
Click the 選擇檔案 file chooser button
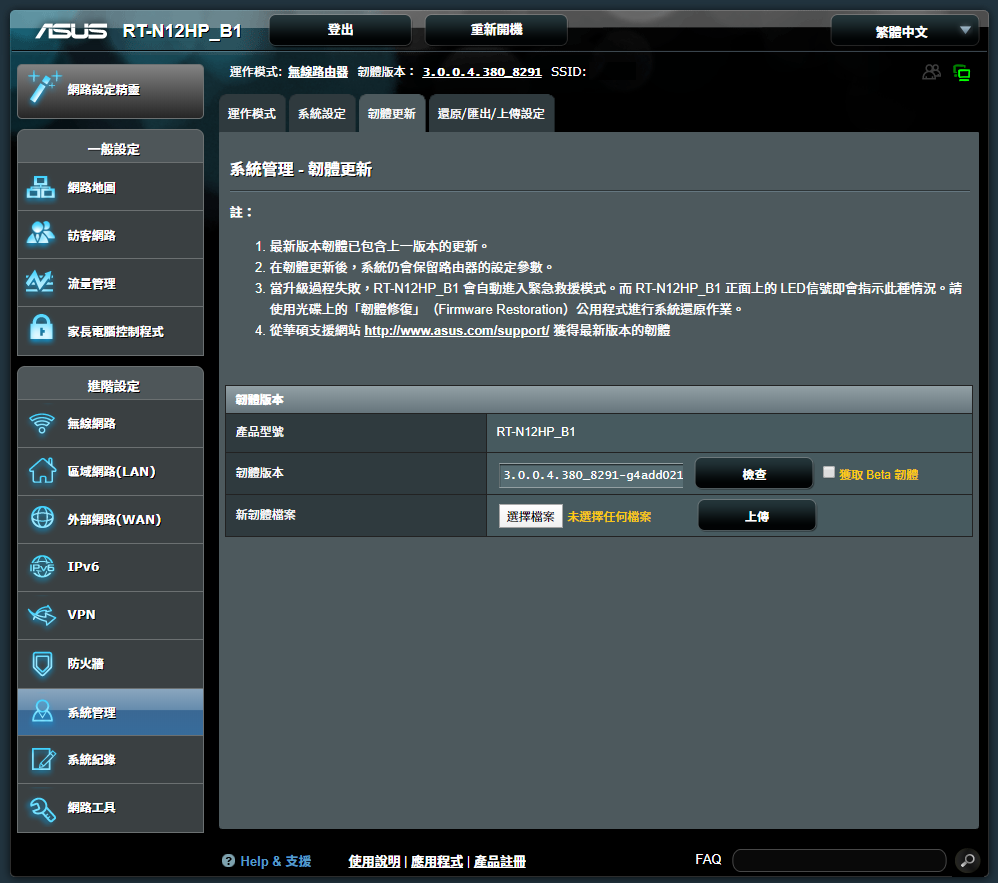[x=531, y=516]
